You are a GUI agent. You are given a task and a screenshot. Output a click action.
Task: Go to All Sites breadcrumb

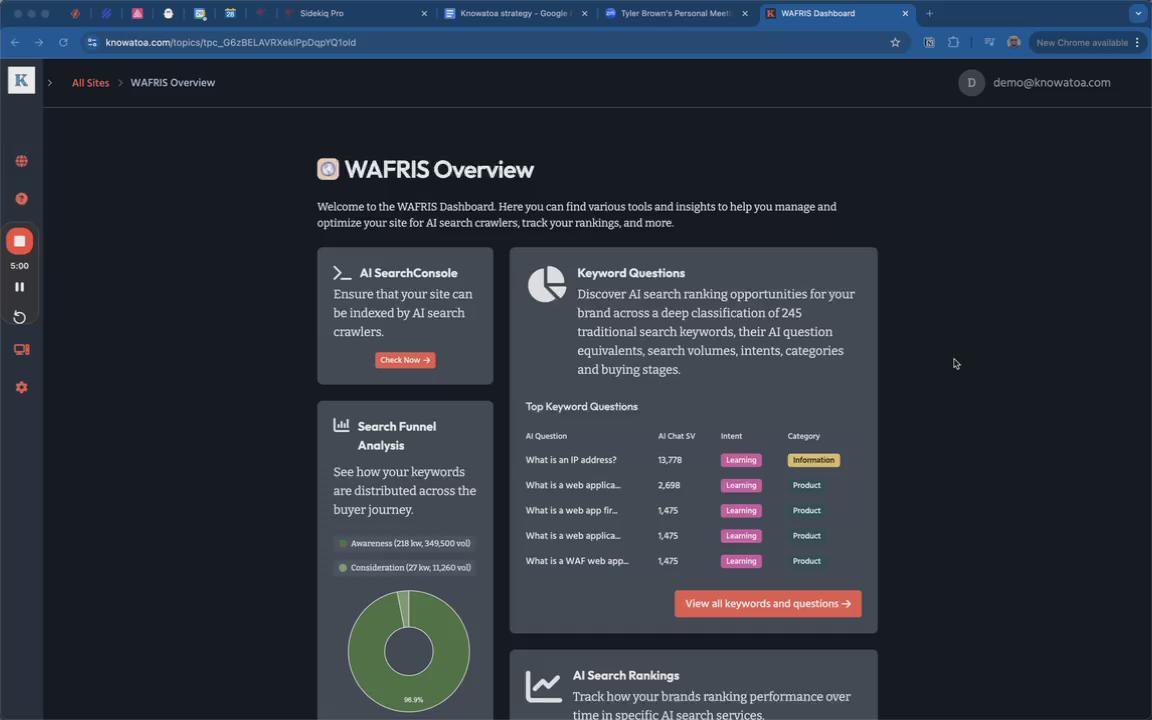pyautogui.click(x=90, y=83)
